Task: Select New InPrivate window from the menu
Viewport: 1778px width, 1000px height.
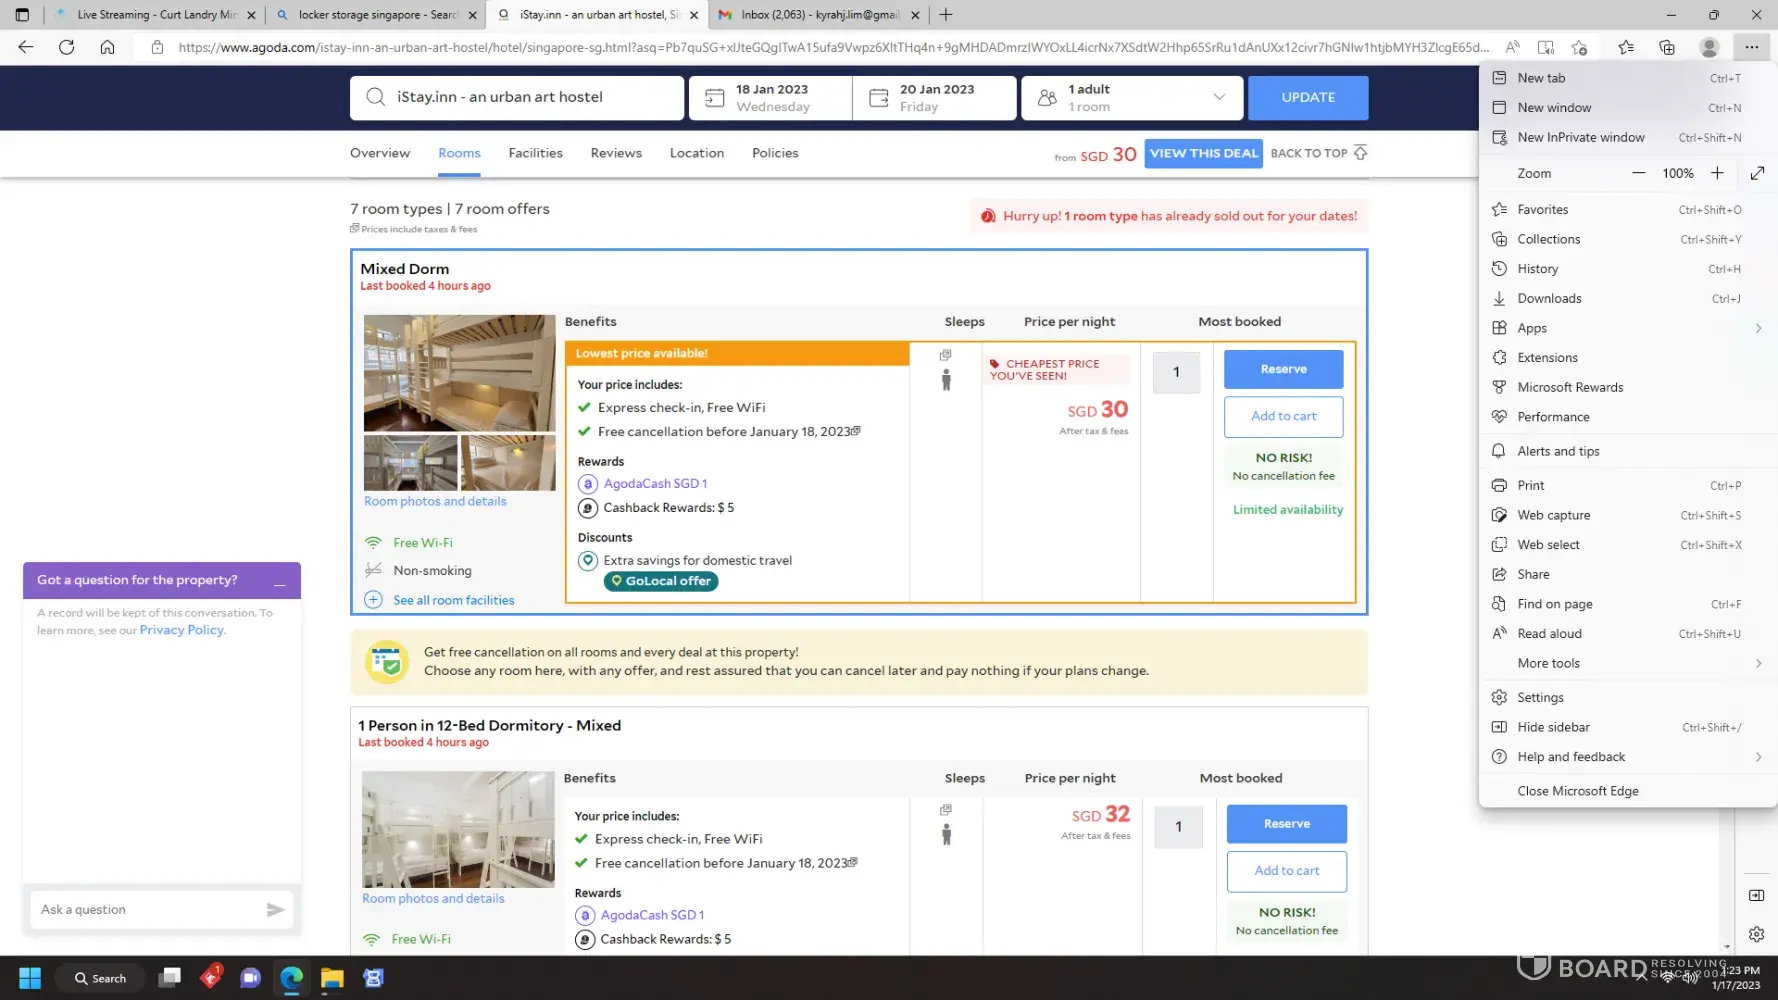Action: (x=1627, y=138)
